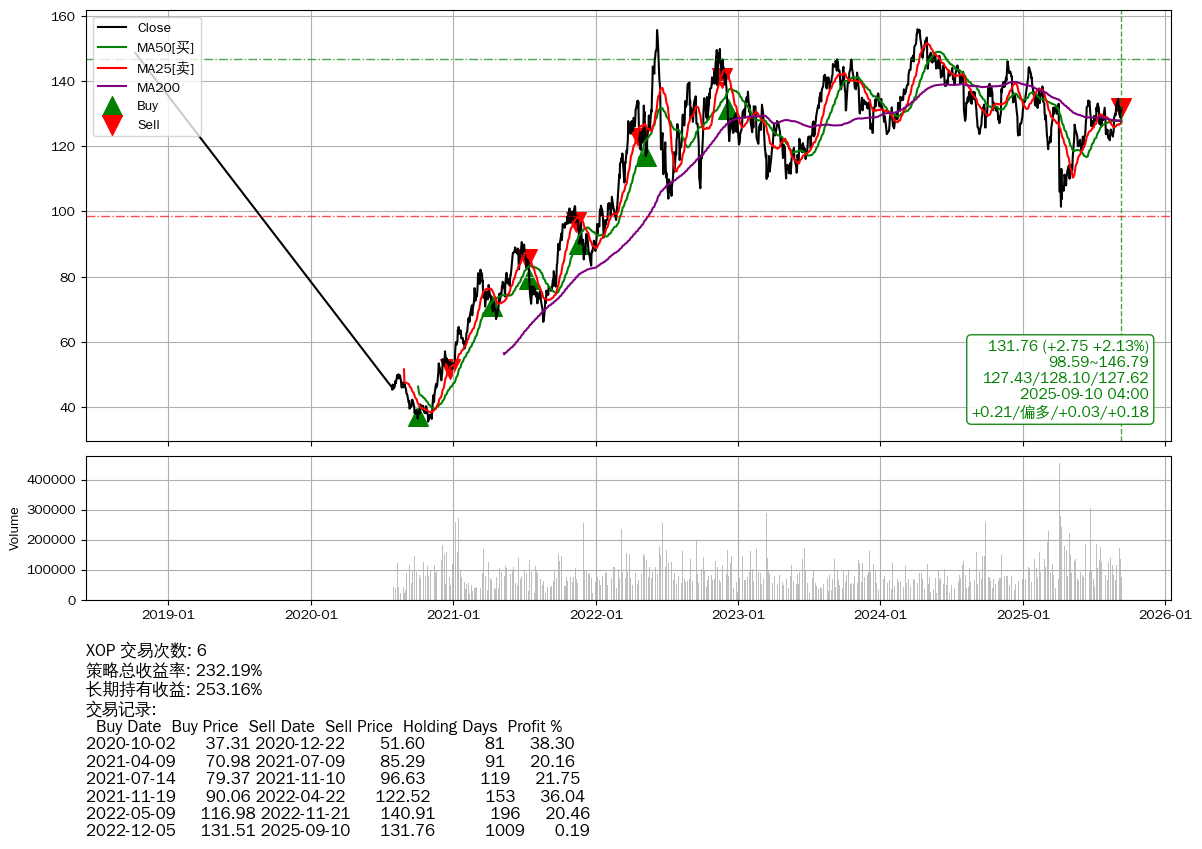Click the trade row with 1009 holding days
The width and height of the screenshot is (1202, 849).
click(338, 830)
